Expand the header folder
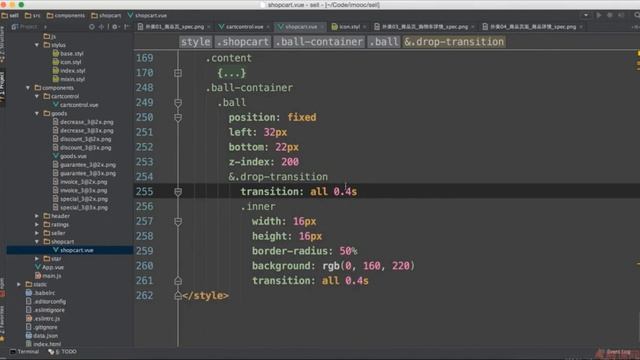The width and height of the screenshot is (640, 360). tap(37, 216)
